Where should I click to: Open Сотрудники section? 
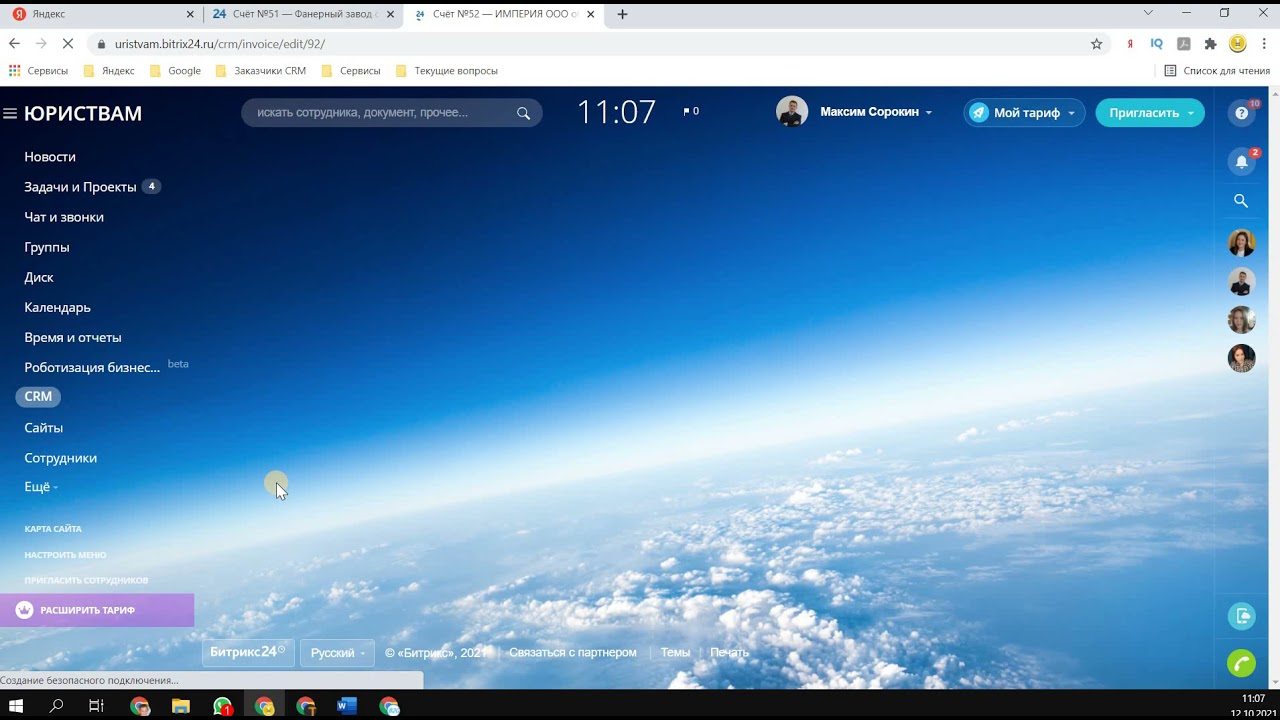click(x=60, y=458)
